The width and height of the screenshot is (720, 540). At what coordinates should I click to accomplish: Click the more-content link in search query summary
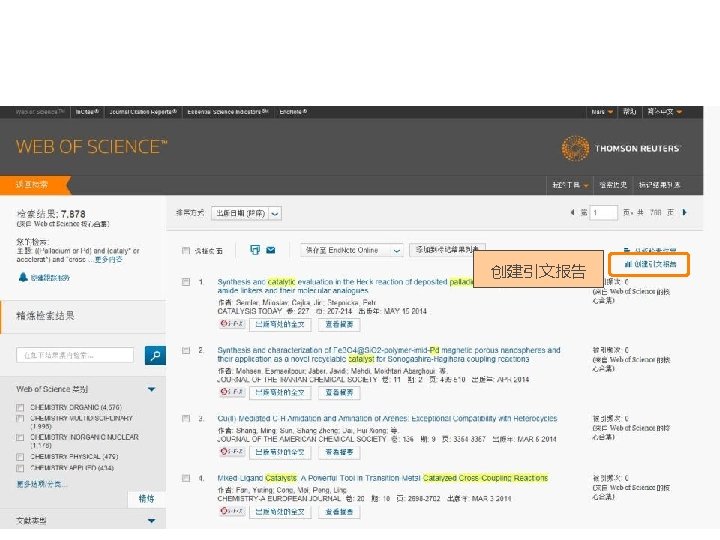(x=108, y=259)
